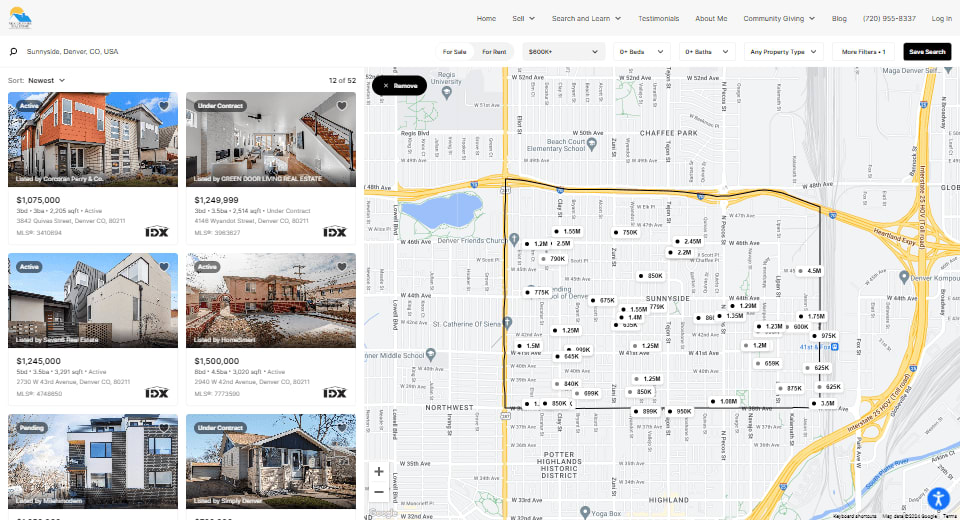The height and width of the screenshot is (520, 960).
Task: Go to the Home page
Action: [x=486, y=18]
